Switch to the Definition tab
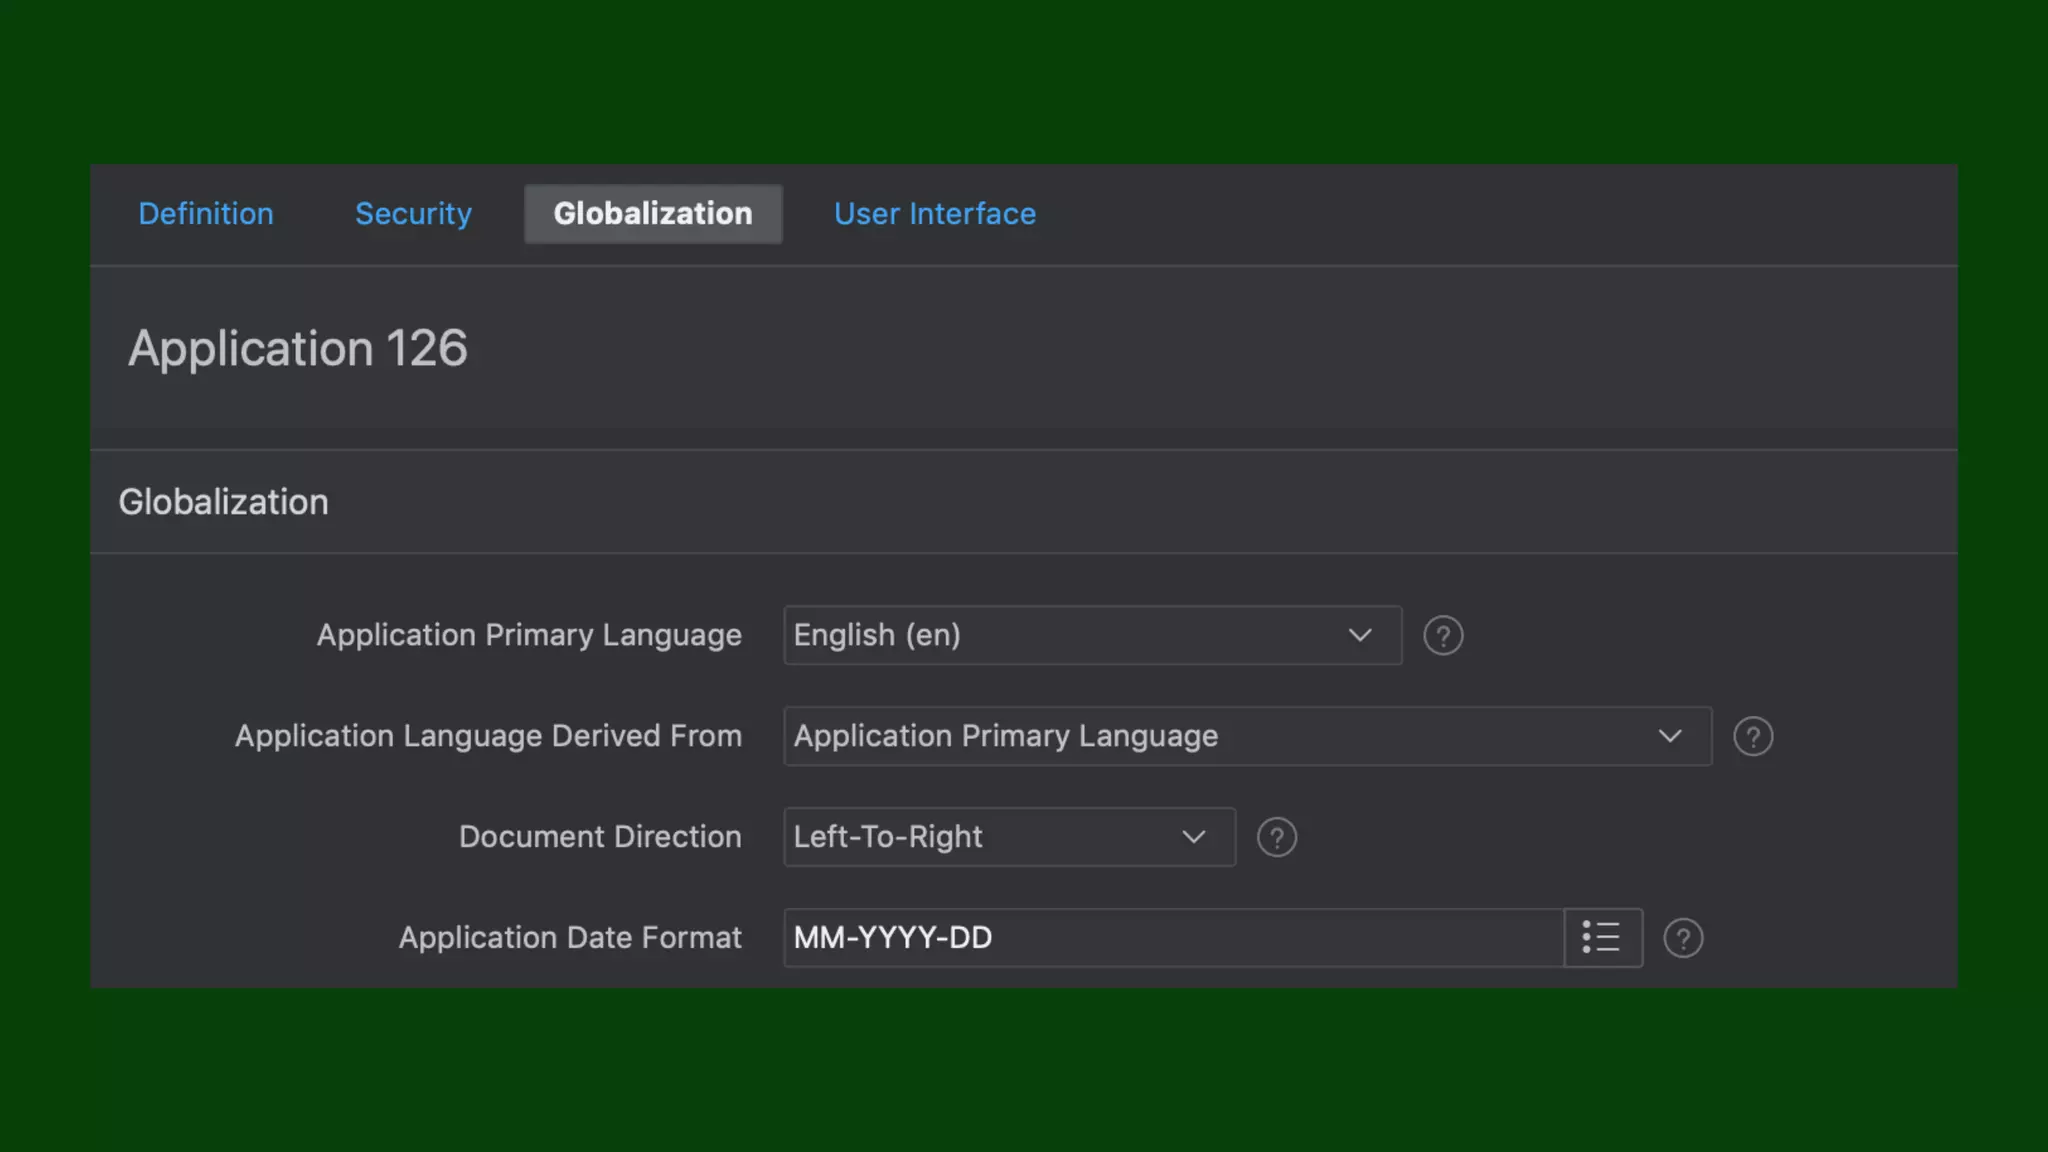The width and height of the screenshot is (2048, 1152). coord(205,214)
